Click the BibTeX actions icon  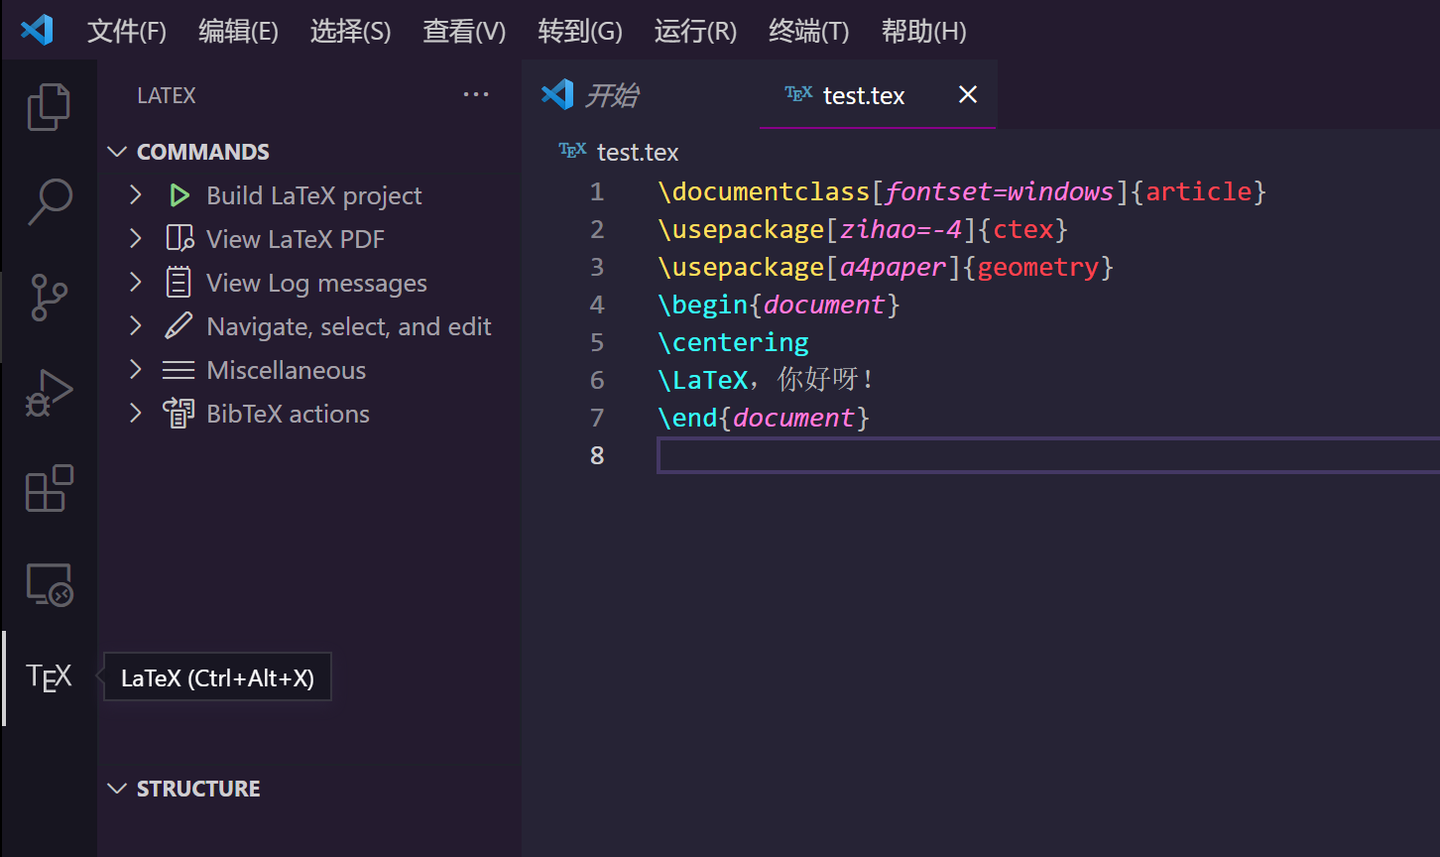point(179,413)
